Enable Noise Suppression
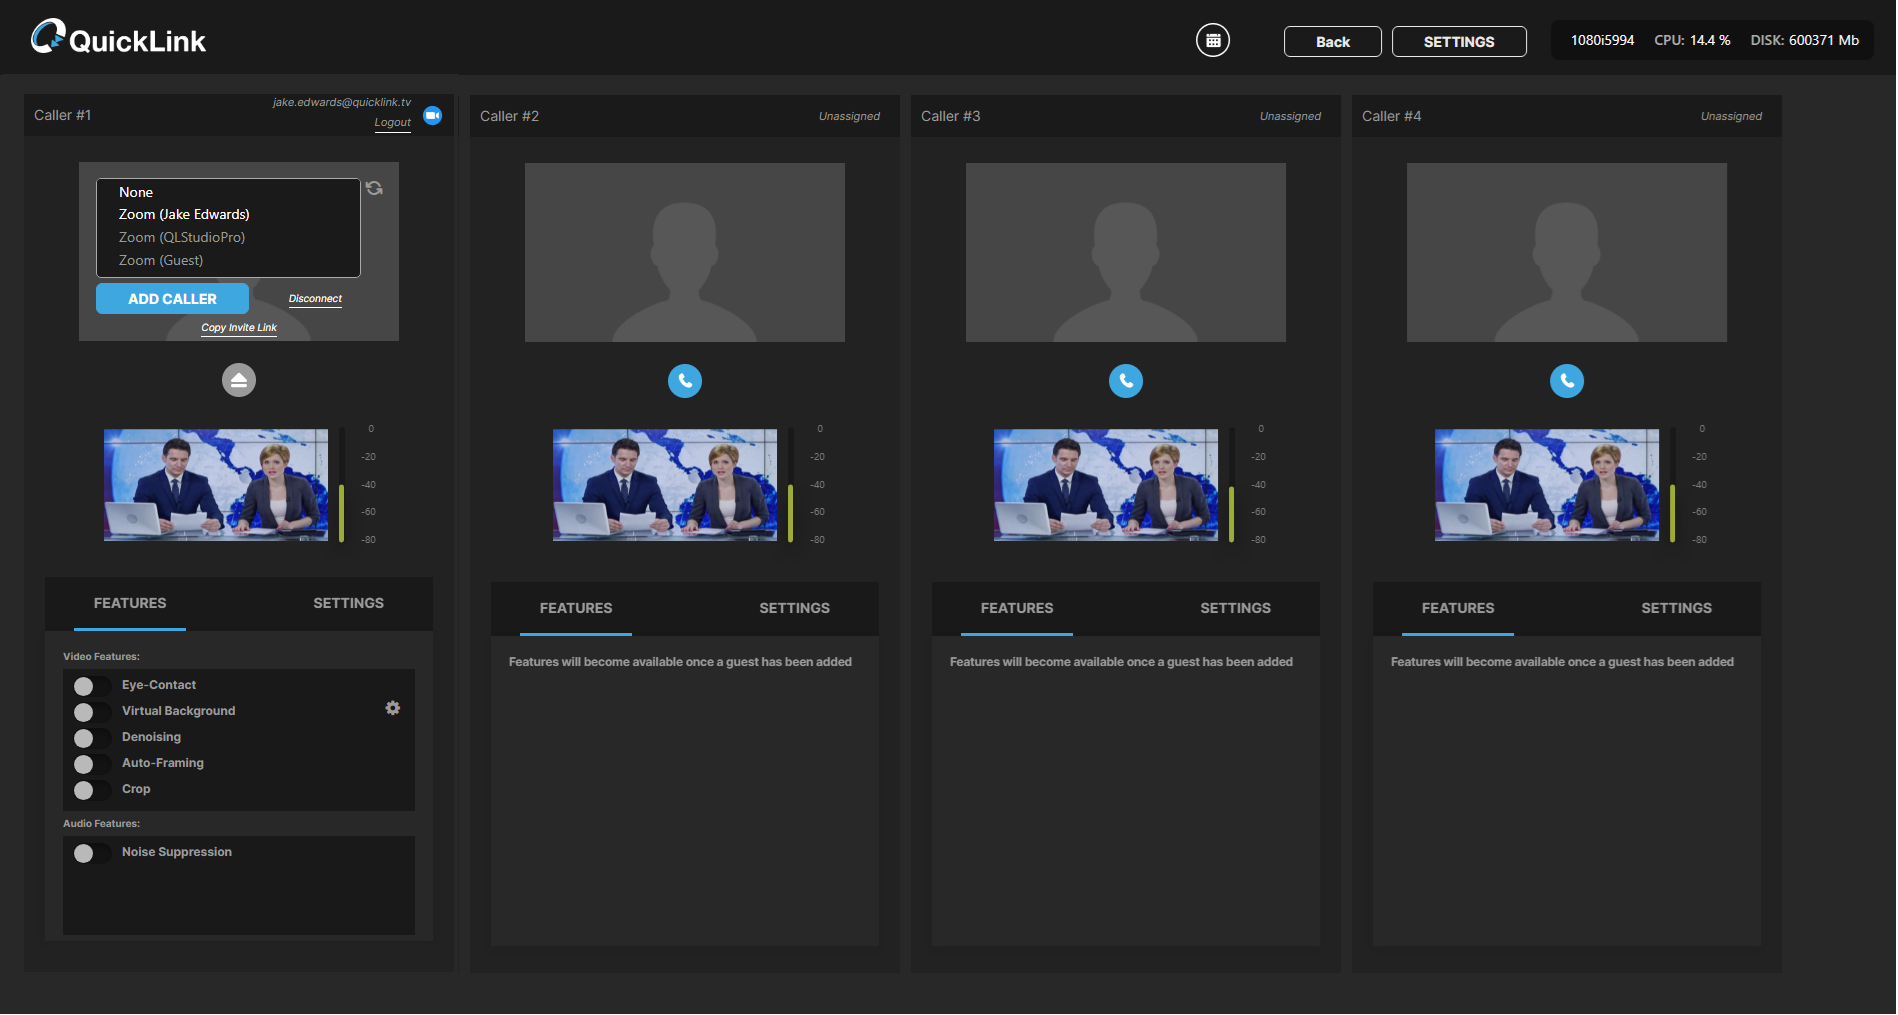The image size is (1898, 1015). click(91, 853)
